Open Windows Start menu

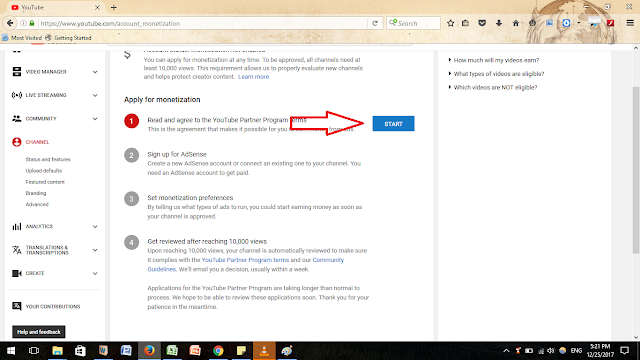11,351
